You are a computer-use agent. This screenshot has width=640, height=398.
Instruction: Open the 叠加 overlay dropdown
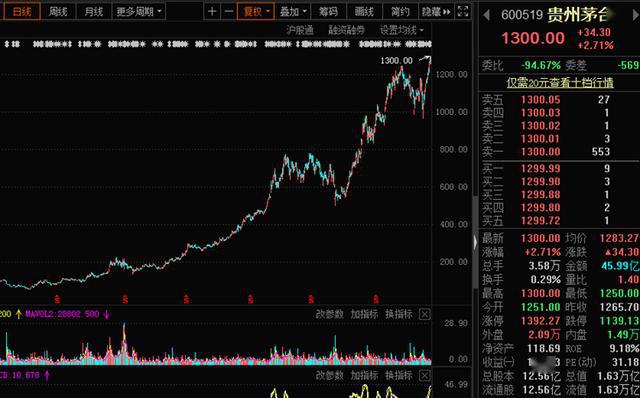tap(292, 11)
